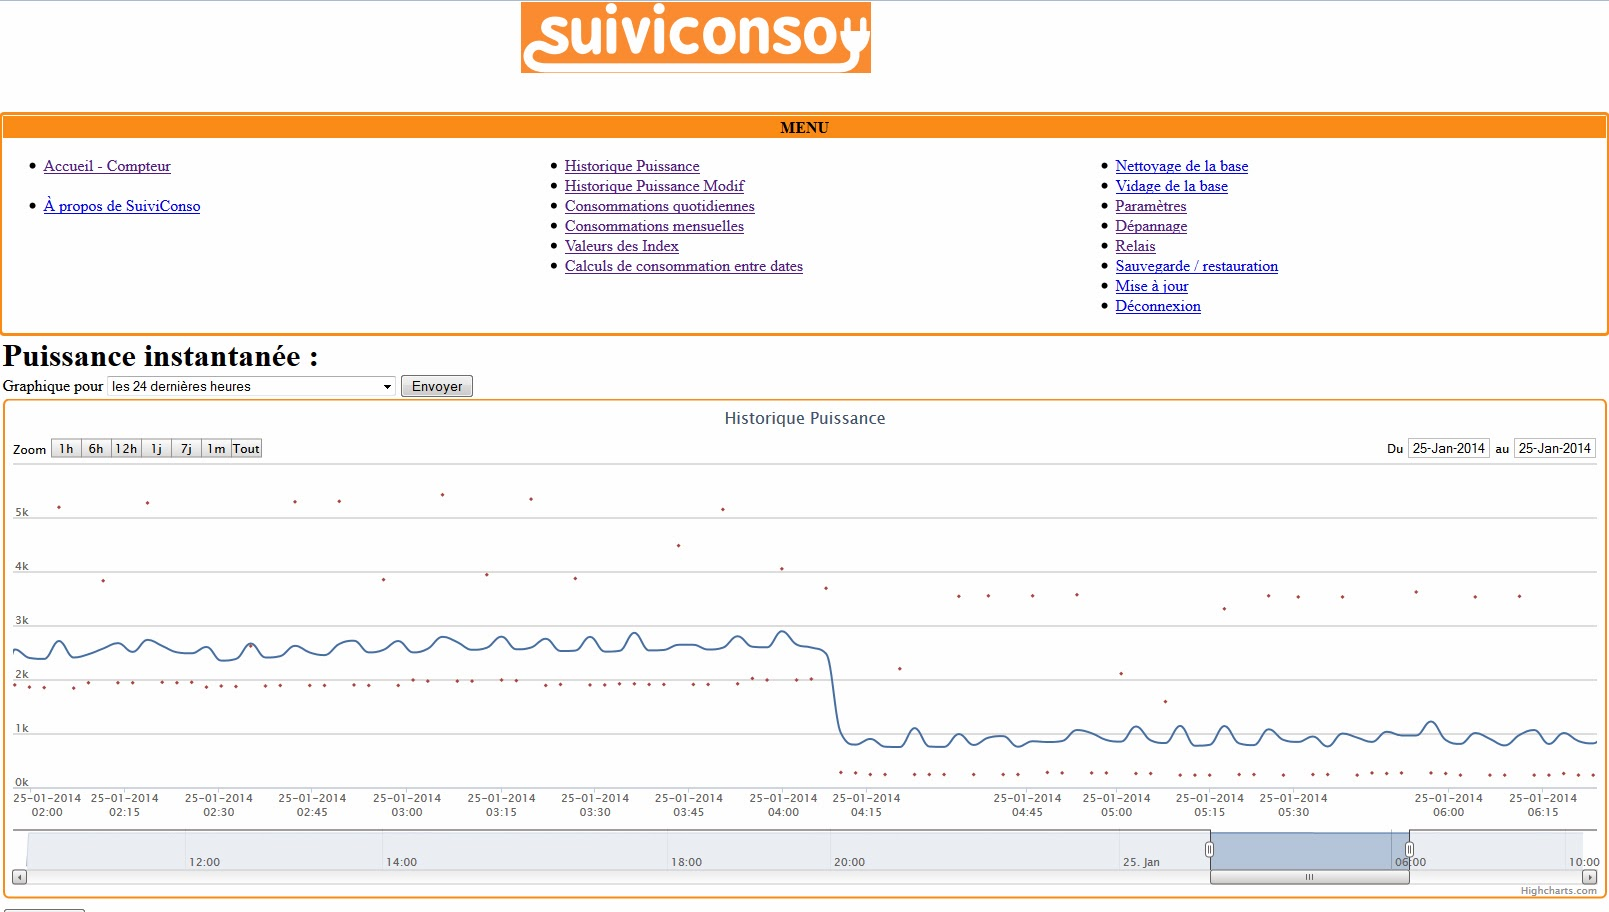Viewport: 1609px width, 912px height.
Task: Click the 25-01-2014 03:00 axis label
Action: click(x=407, y=805)
